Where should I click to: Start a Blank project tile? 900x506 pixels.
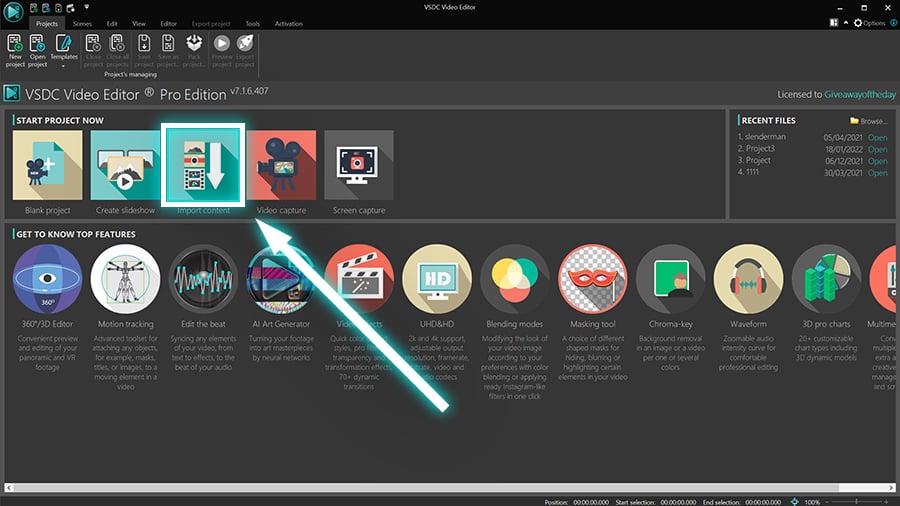[x=47, y=165]
